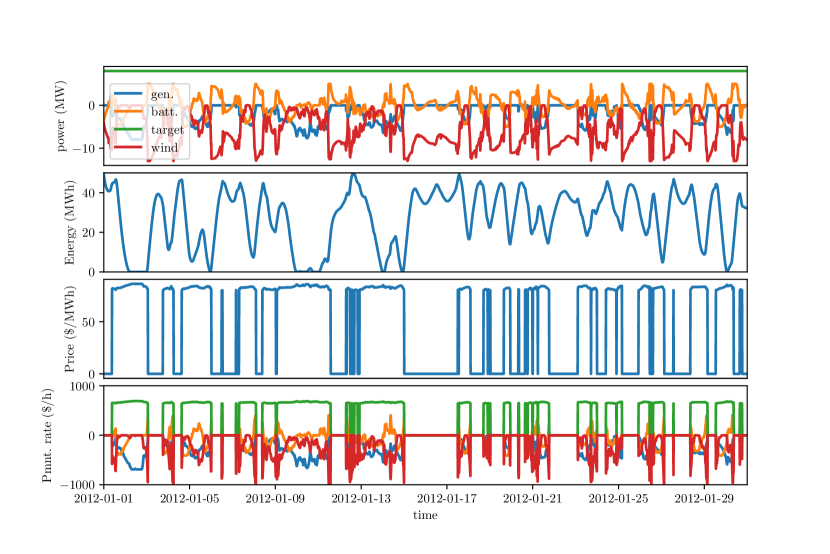Click the 'batt.' legend label
Viewport: 830px width, 554px height.
tap(165, 112)
